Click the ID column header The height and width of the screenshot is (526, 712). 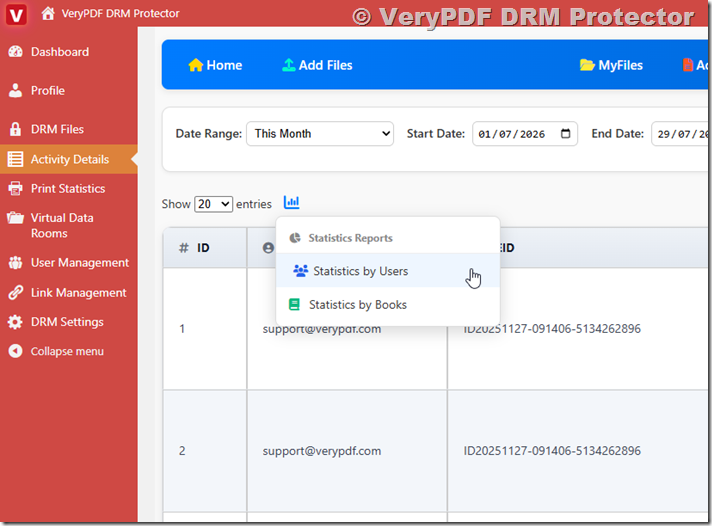205,248
